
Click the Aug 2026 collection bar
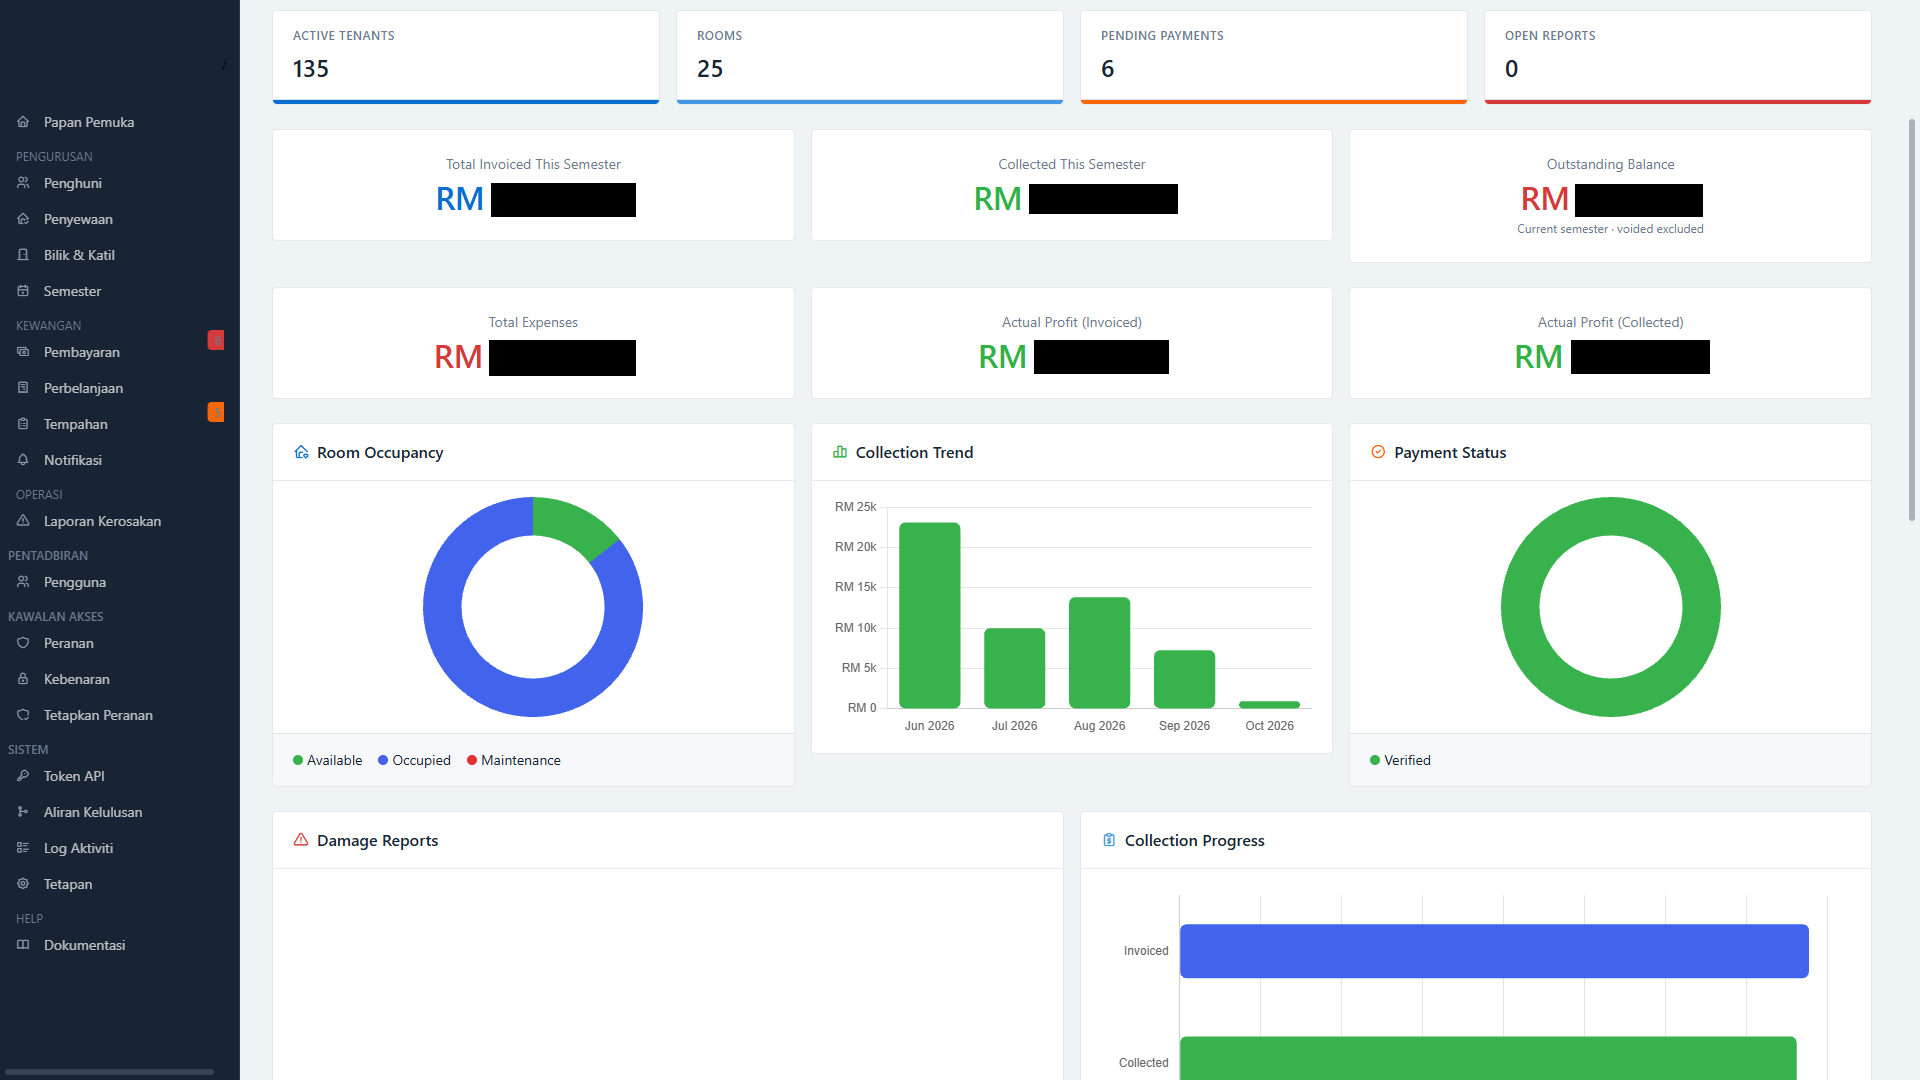(1100, 653)
